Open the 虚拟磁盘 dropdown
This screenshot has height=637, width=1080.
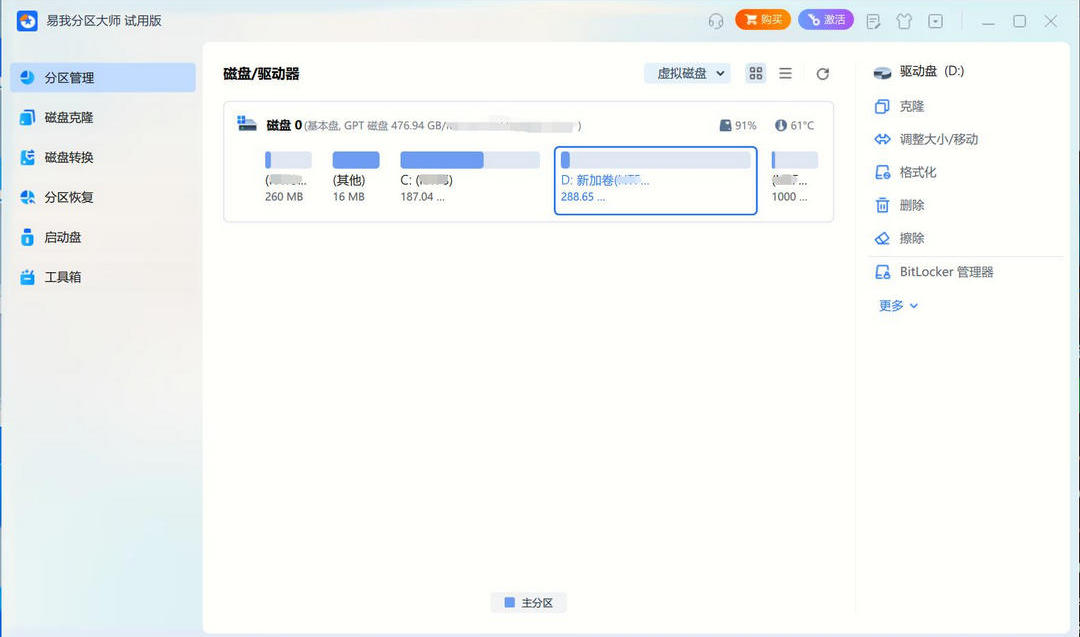687,73
